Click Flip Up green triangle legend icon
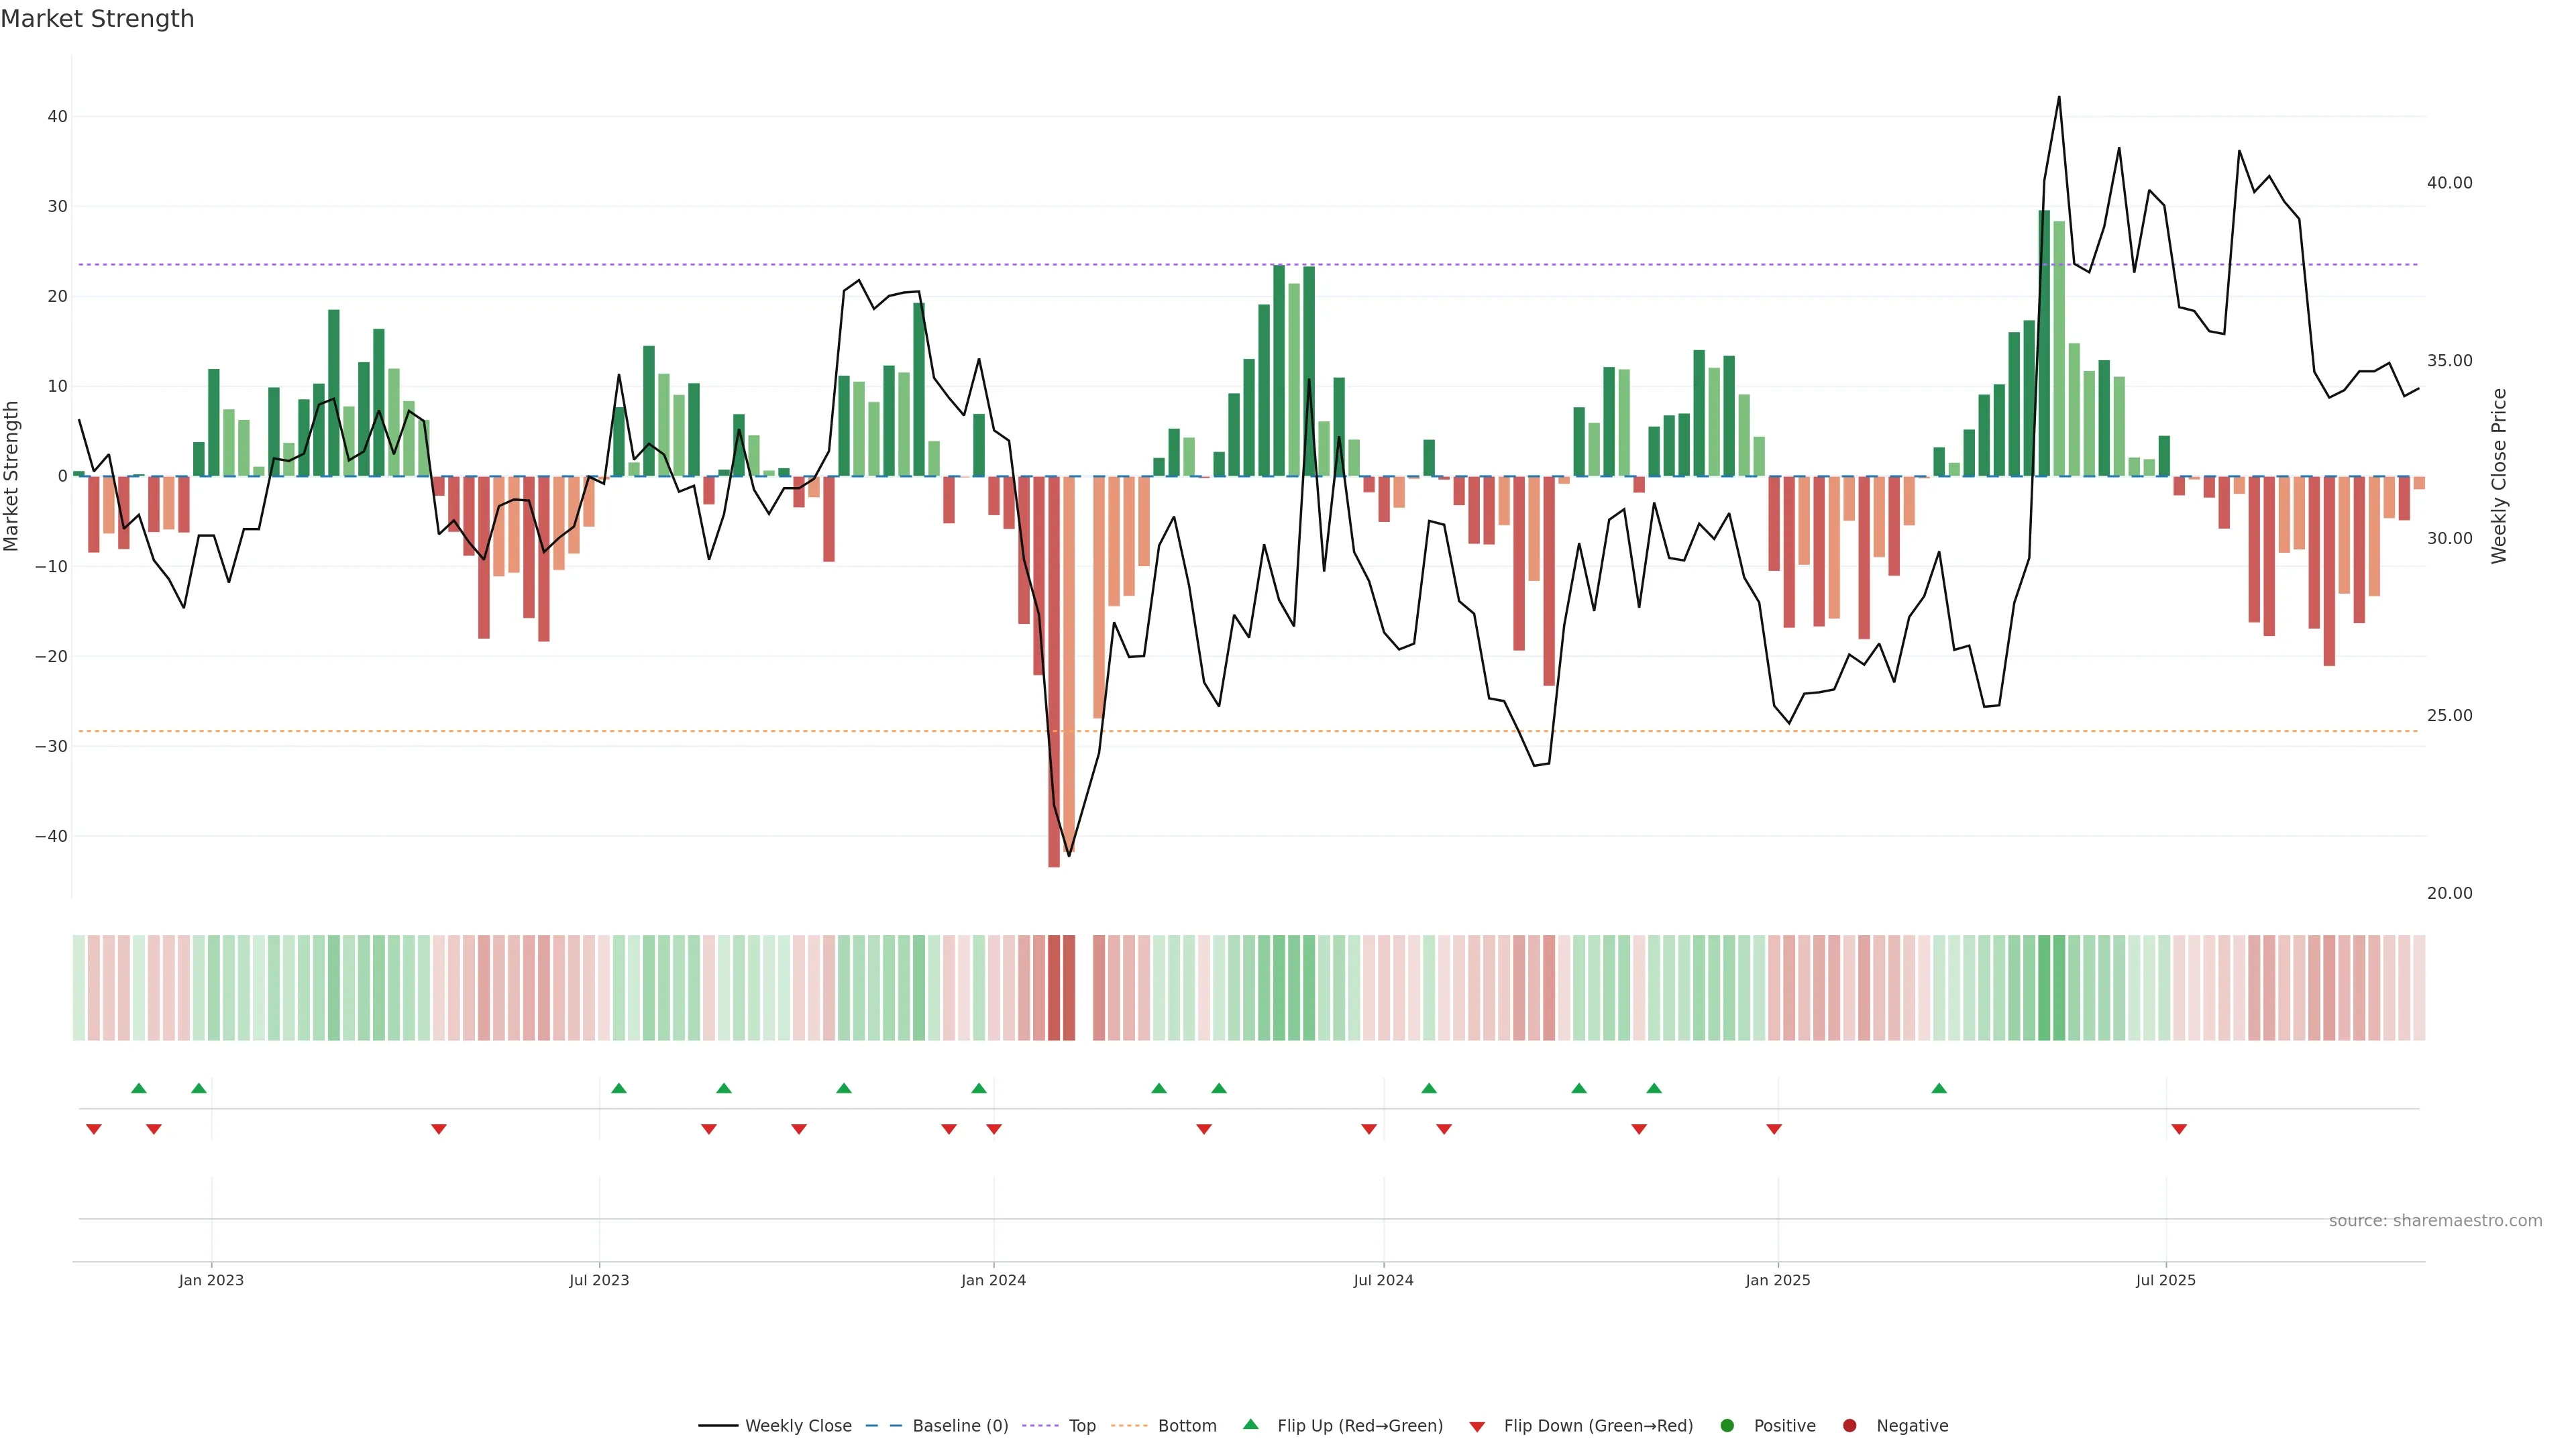Viewport: 2576px width, 1449px height. 1250,1425
